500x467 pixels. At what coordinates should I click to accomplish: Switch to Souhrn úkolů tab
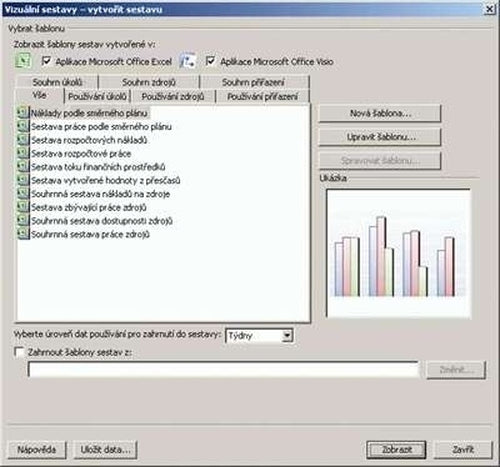point(57,82)
